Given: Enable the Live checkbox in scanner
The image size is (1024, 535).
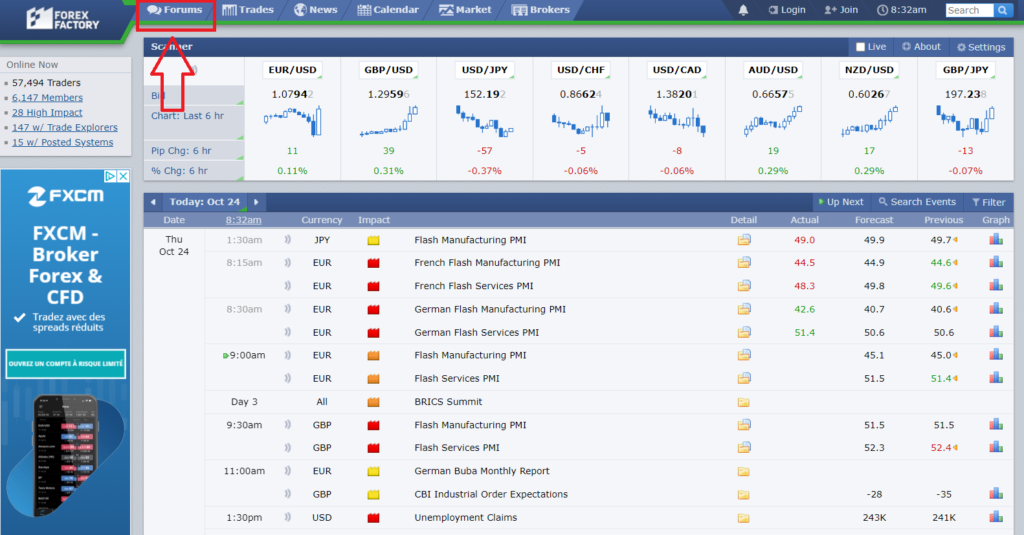Looking at the screenshot, I should (x=861, y=47).
